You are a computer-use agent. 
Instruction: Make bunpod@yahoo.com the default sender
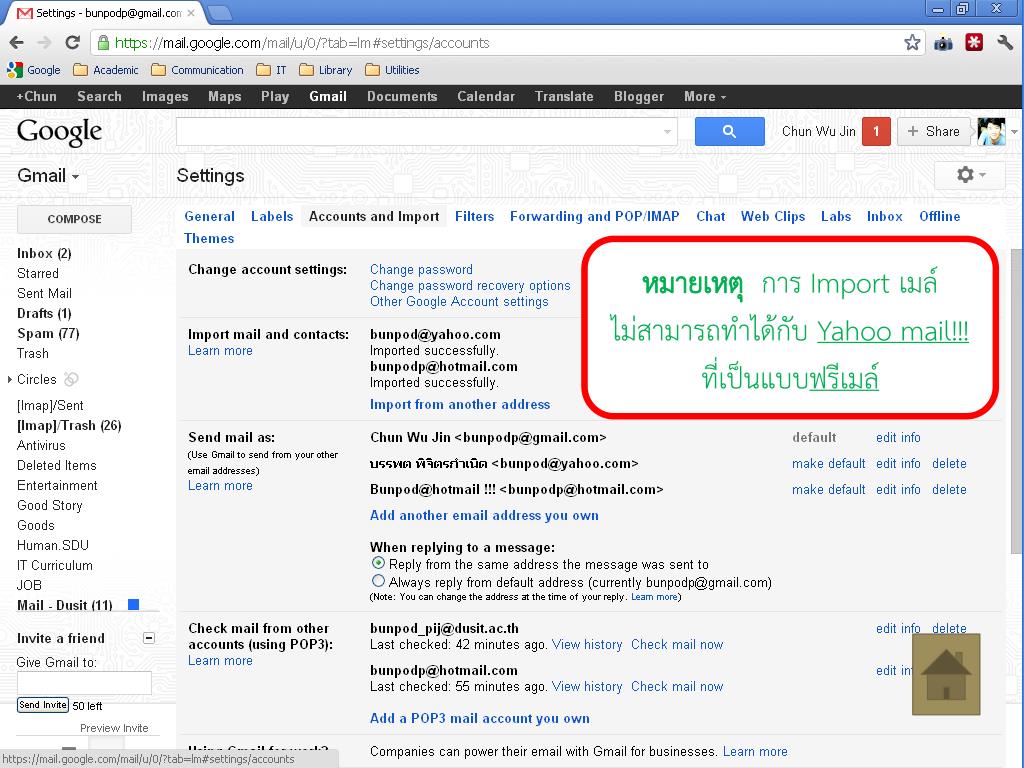click(x=828, y=464)
